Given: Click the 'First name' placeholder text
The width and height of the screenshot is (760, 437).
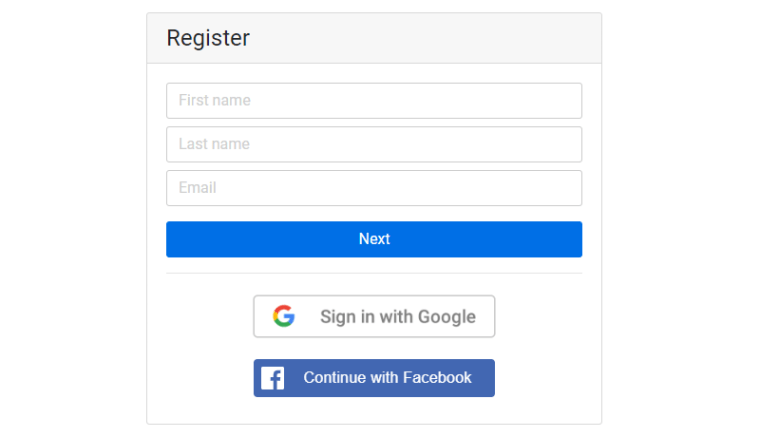Looking at the screenshot, I should pyautogui.click(x=215, y=101).
